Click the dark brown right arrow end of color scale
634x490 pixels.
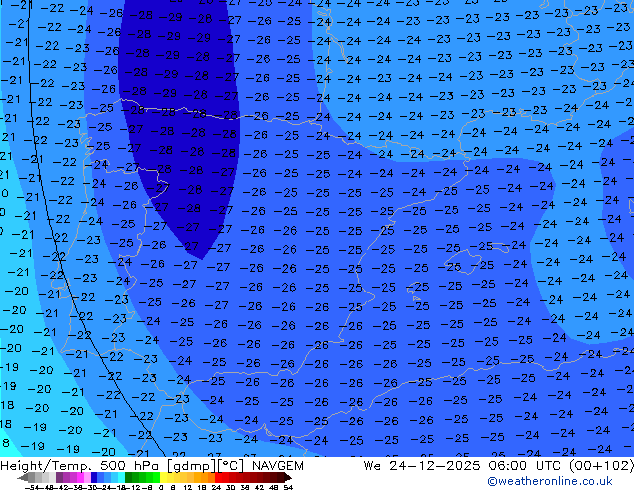pyautogui.click(x=287, y=478)
